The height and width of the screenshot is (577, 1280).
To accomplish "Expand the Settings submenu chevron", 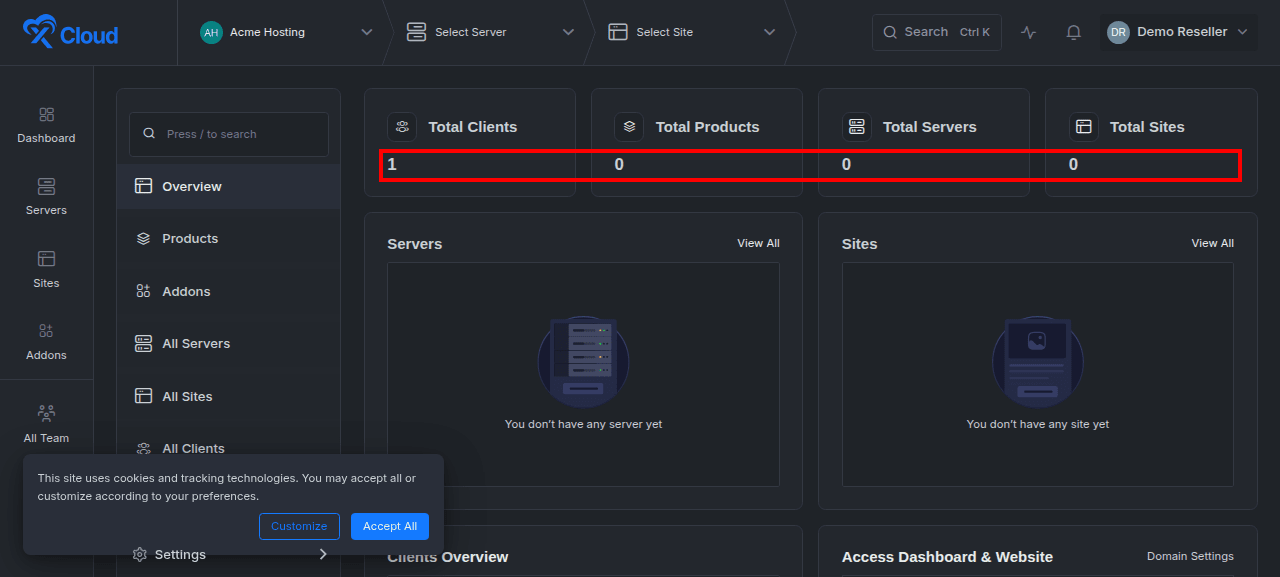I will coord(323,554).
